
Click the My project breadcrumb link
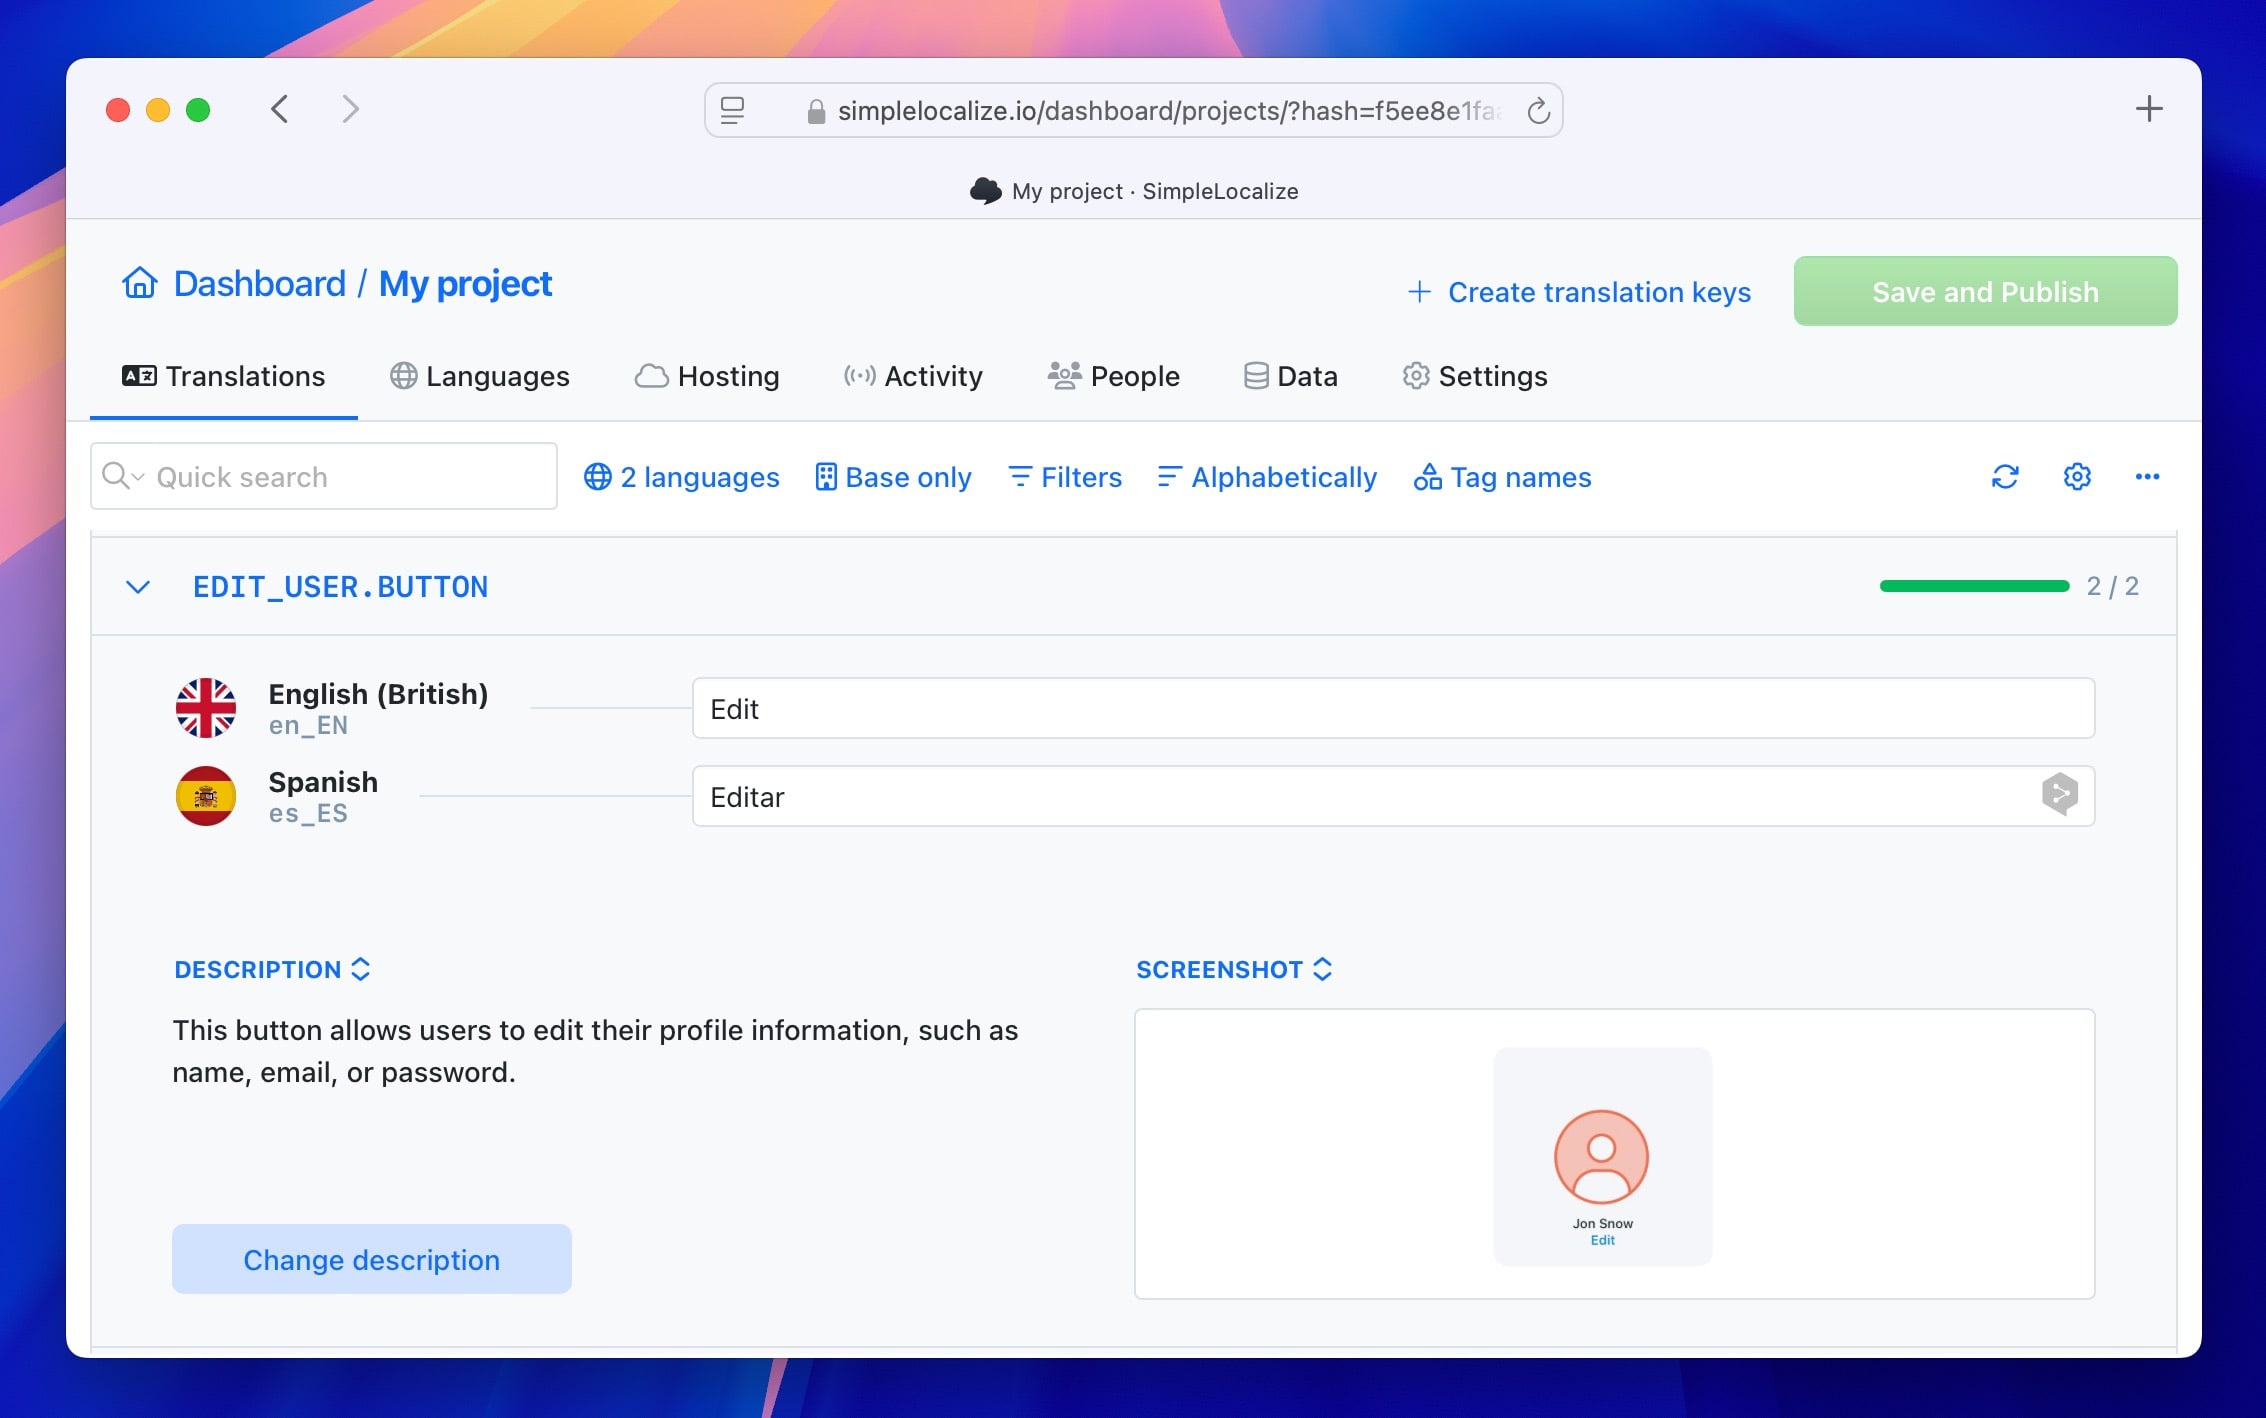[x=465, y=284]
